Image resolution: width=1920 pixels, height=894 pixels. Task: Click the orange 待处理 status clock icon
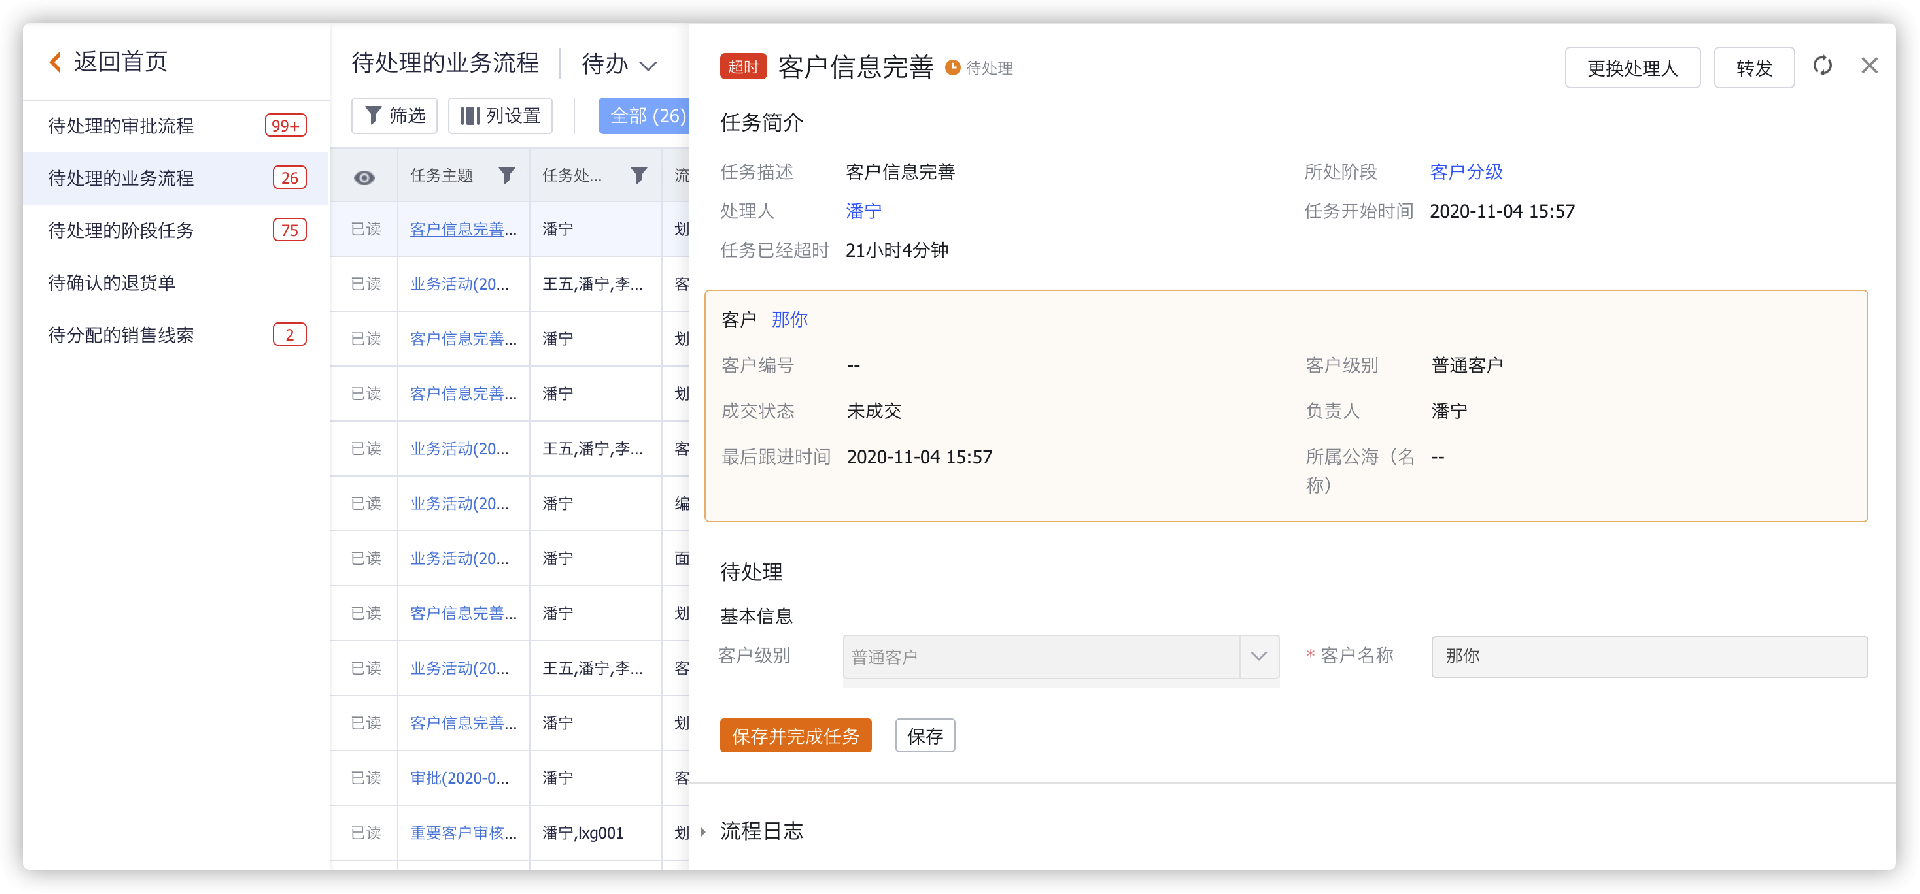(953, 67)
